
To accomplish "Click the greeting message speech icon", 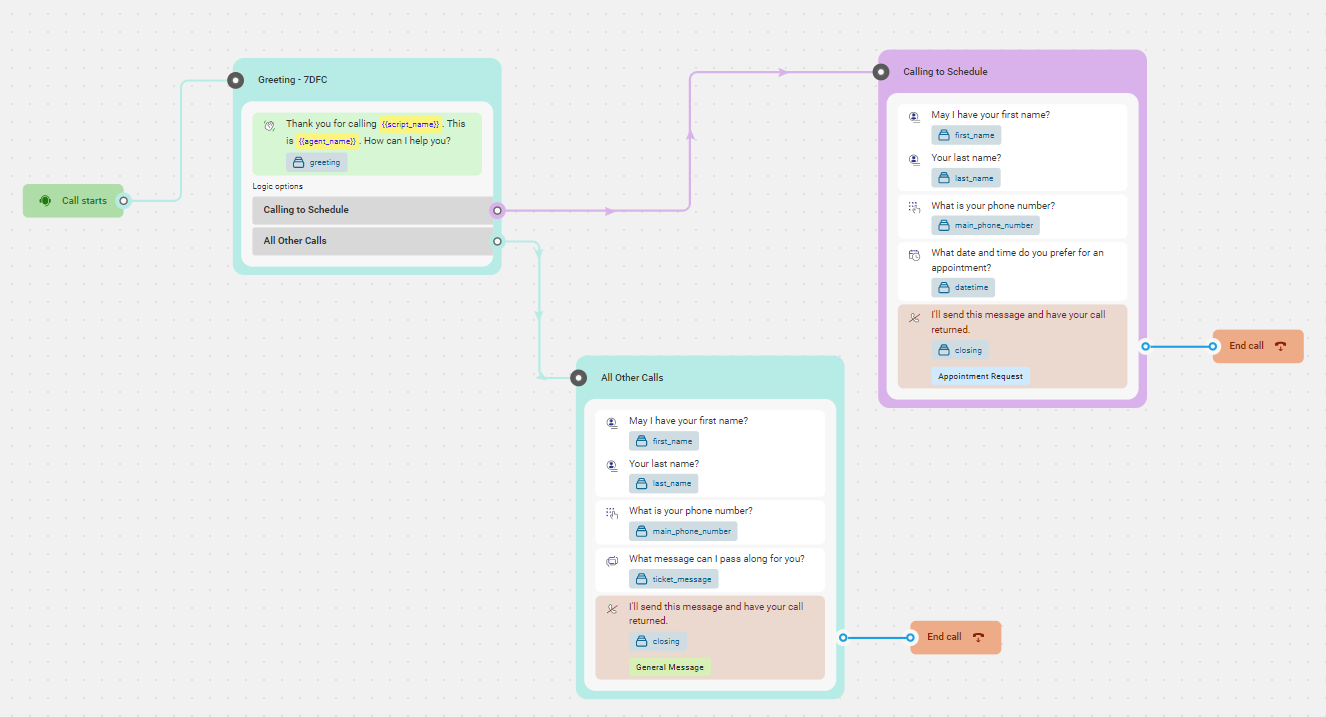I will click(269, 126).
